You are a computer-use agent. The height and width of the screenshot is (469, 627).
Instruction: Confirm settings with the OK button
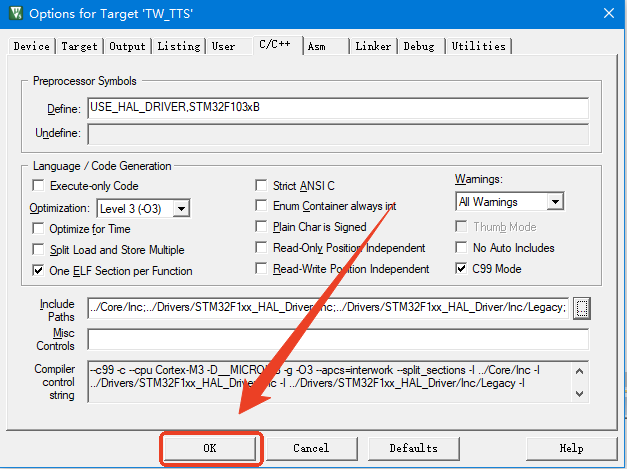point(210,448)
